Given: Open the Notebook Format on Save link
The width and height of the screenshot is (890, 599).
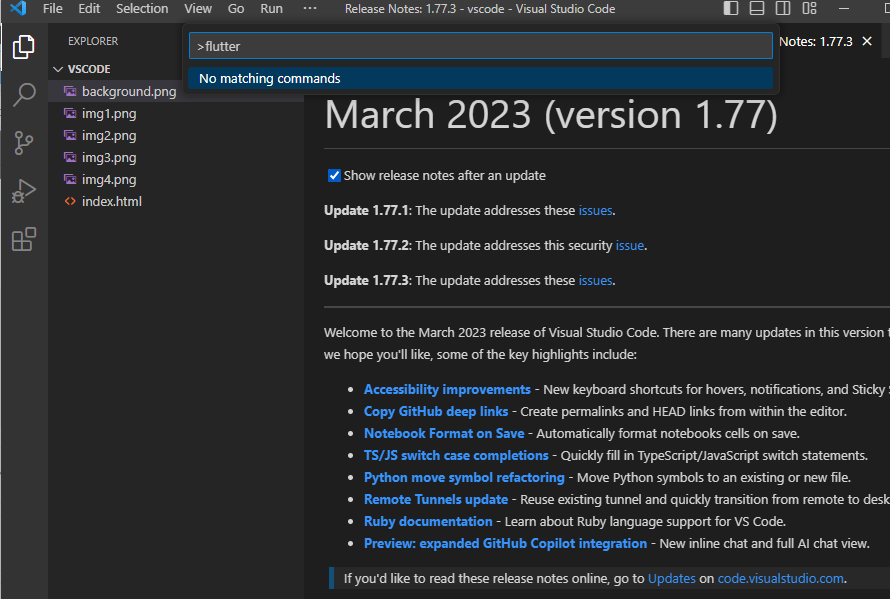Looking at the screenshot, I should tap(444, 433).
